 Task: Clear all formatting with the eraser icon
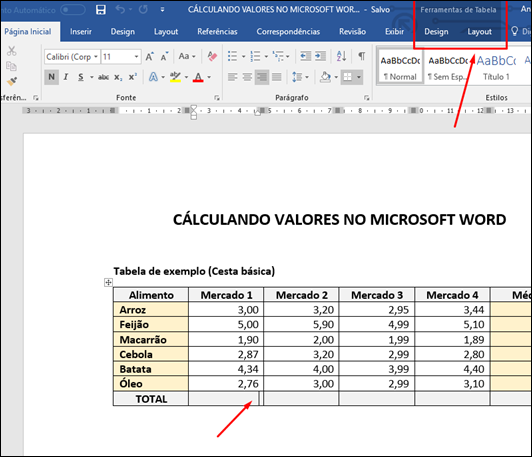coord(212,56)
